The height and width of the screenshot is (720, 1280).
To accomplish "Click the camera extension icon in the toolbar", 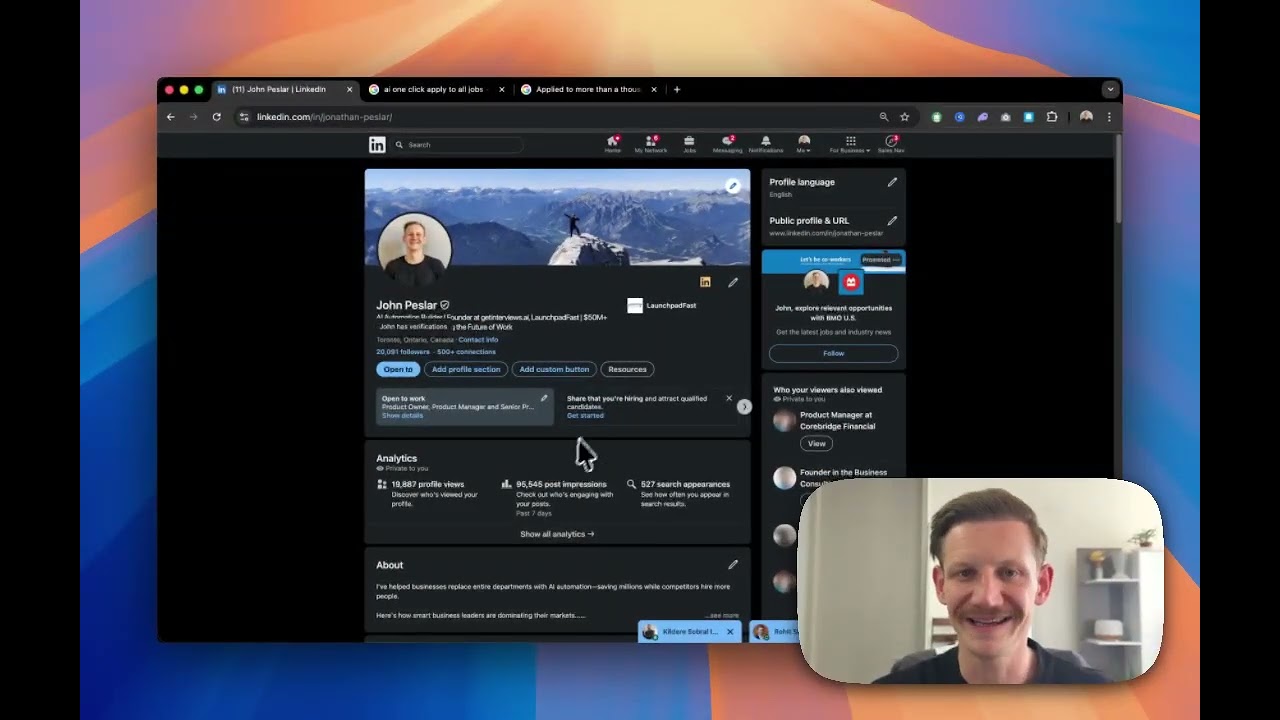I will (x=1006, y=117).
